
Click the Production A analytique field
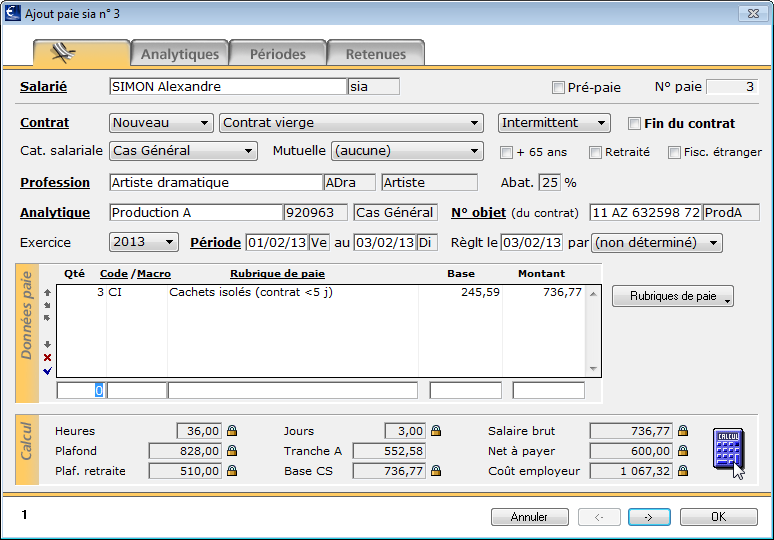pos(195,212)
